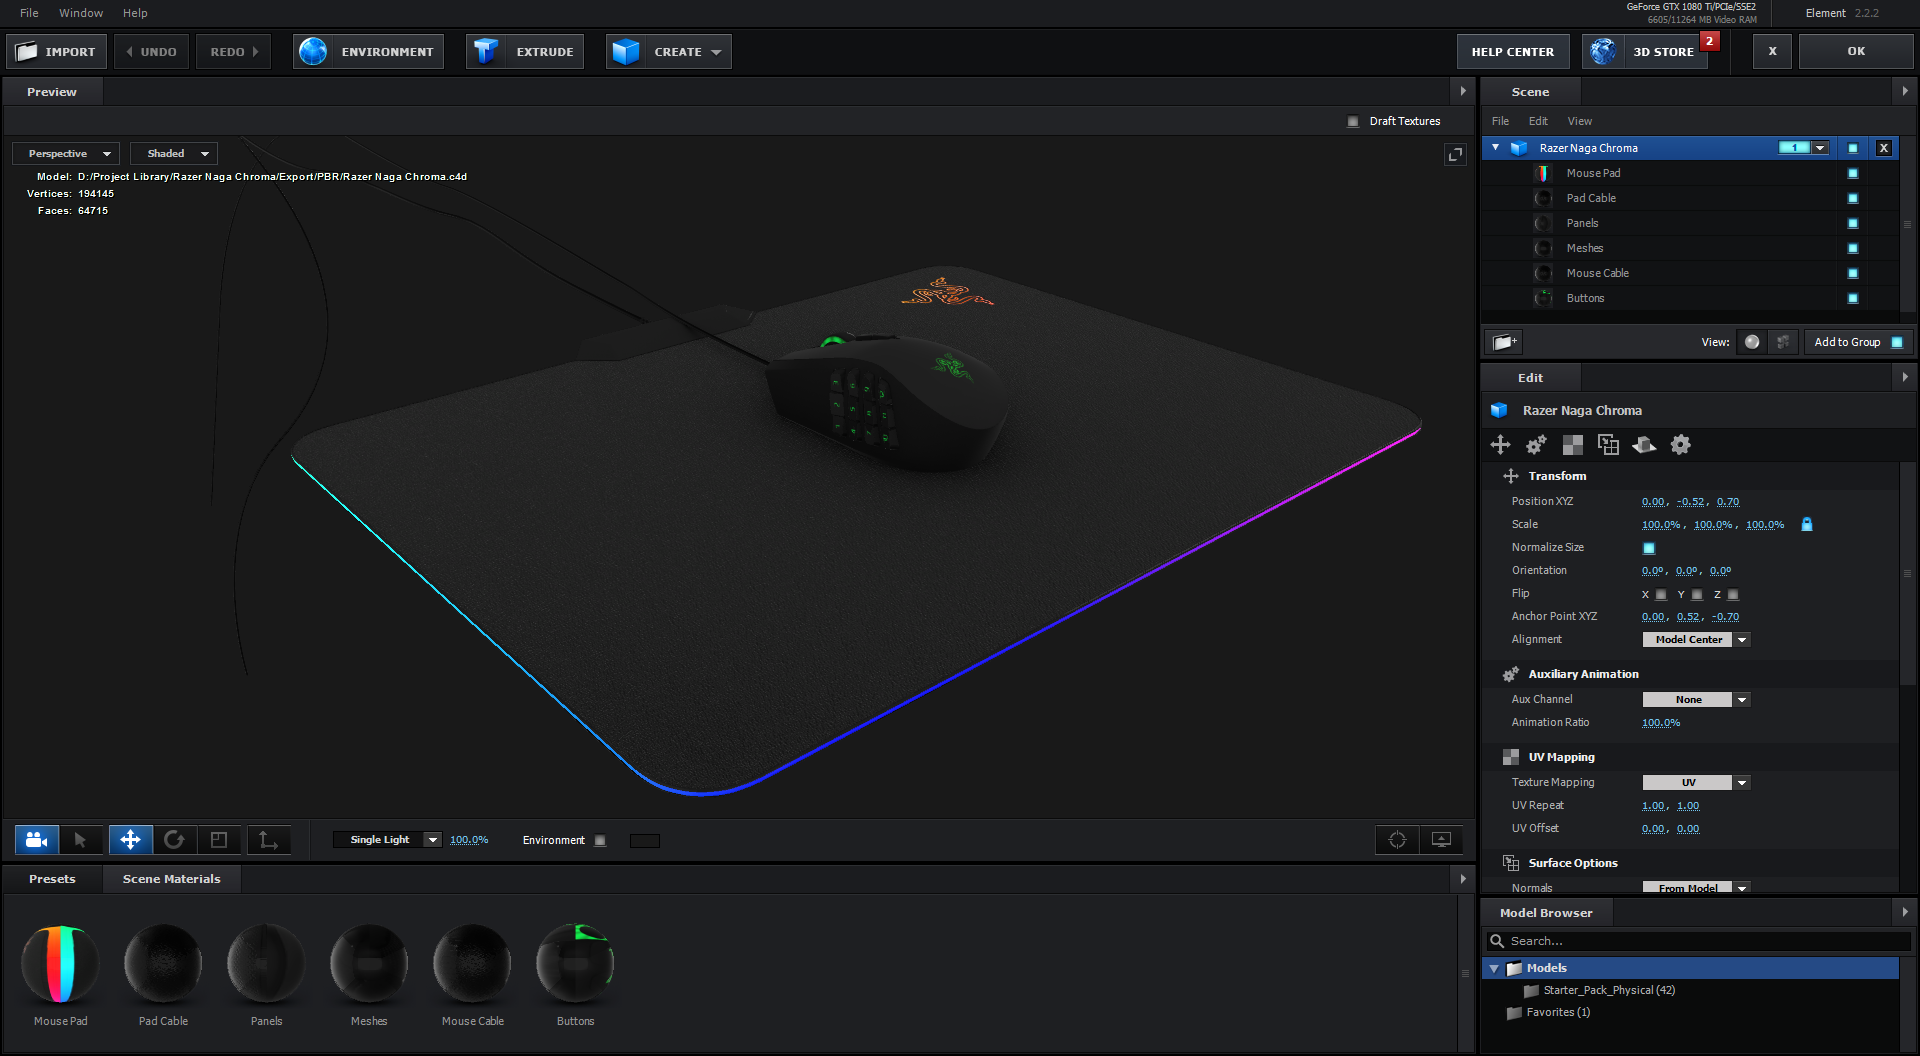Activate the scale tool
This screenshot has width=1920, height=1056.
click(219, 840)
